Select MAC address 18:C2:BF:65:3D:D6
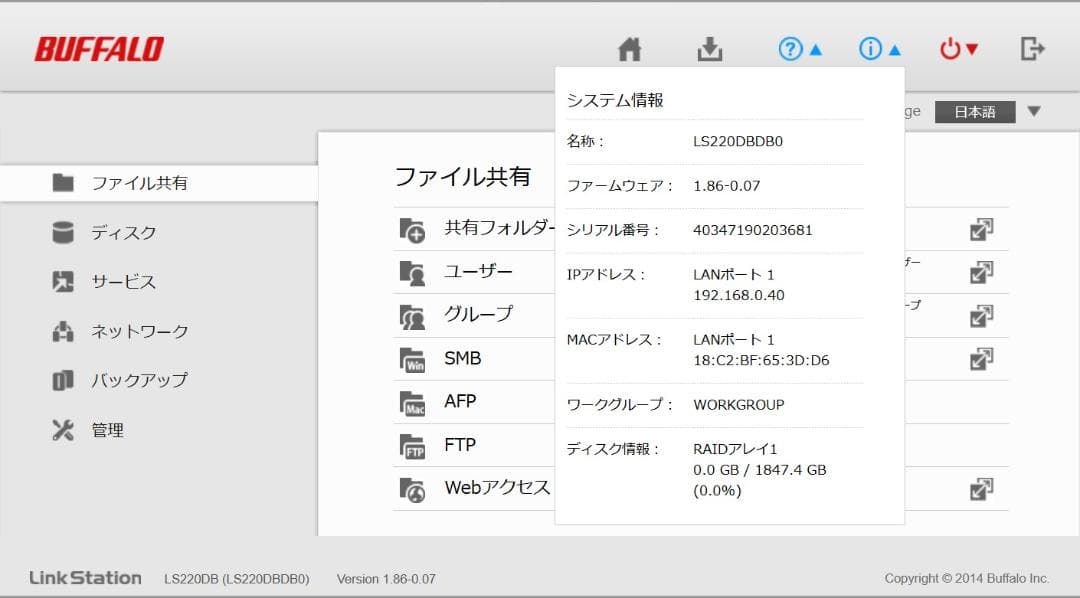1080x598 pixels. click(x=761, y=360)
